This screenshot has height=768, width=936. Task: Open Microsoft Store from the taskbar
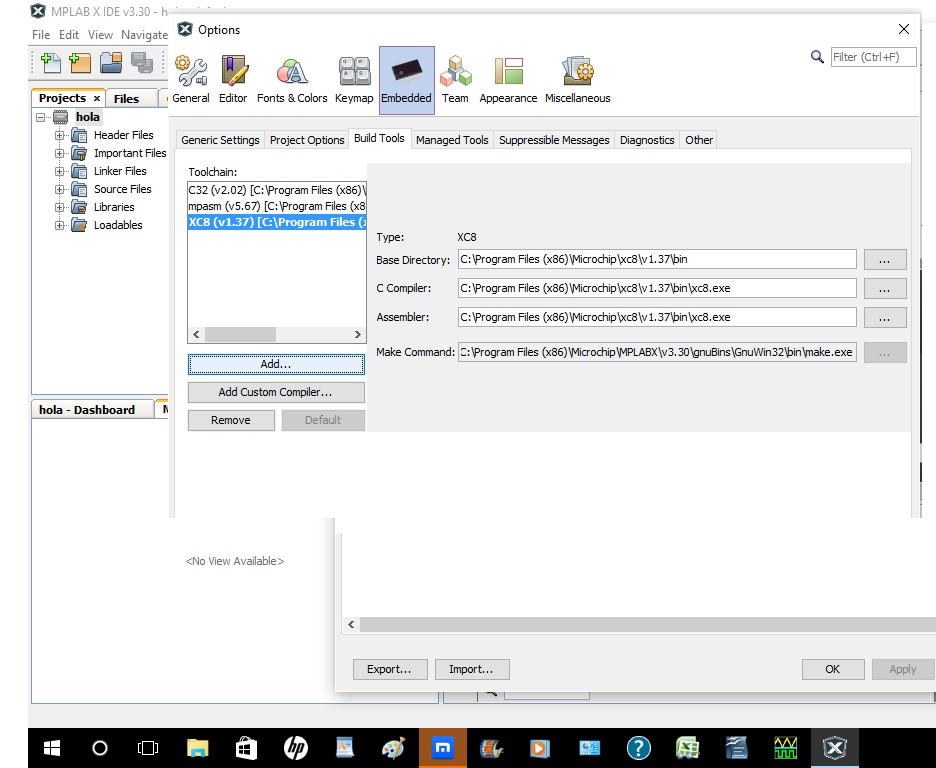click(x=246, y=748)
